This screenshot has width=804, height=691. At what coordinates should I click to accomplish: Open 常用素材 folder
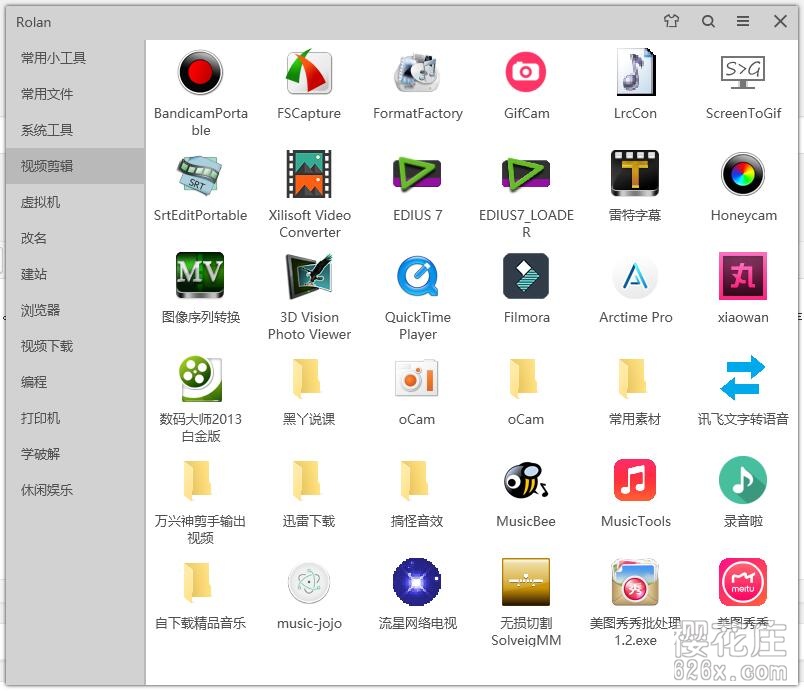pos(633,379)
